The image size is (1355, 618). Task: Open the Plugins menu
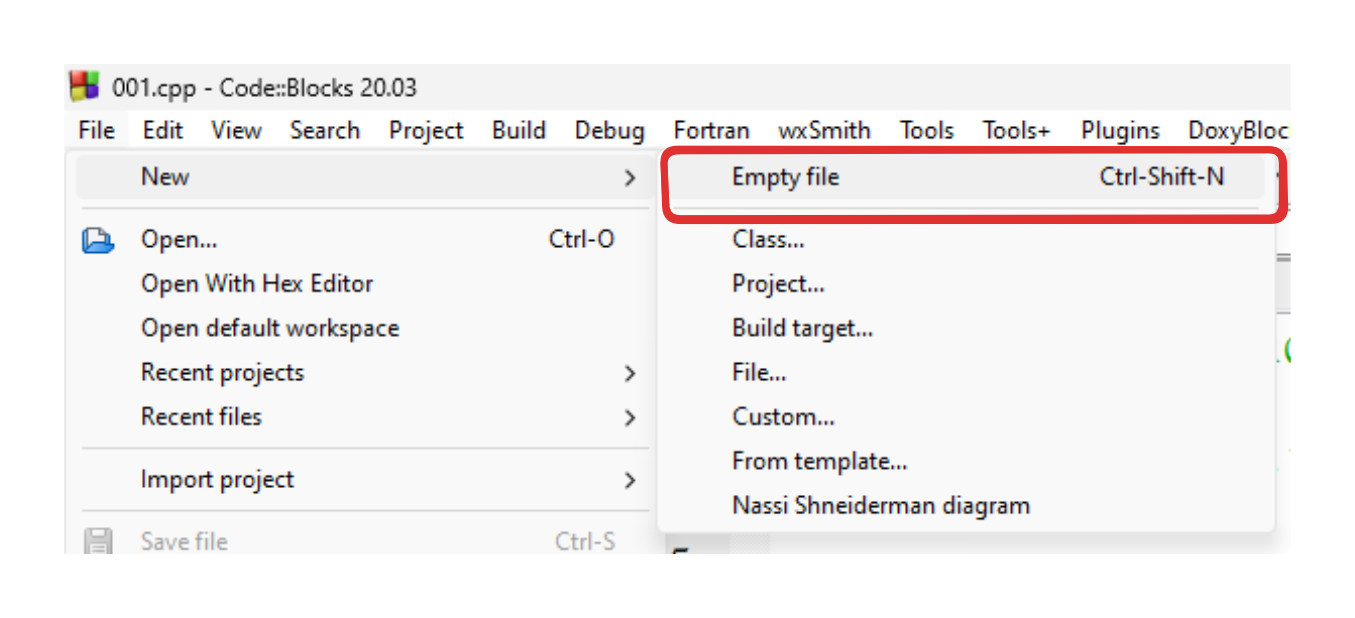click(1120, 131)
